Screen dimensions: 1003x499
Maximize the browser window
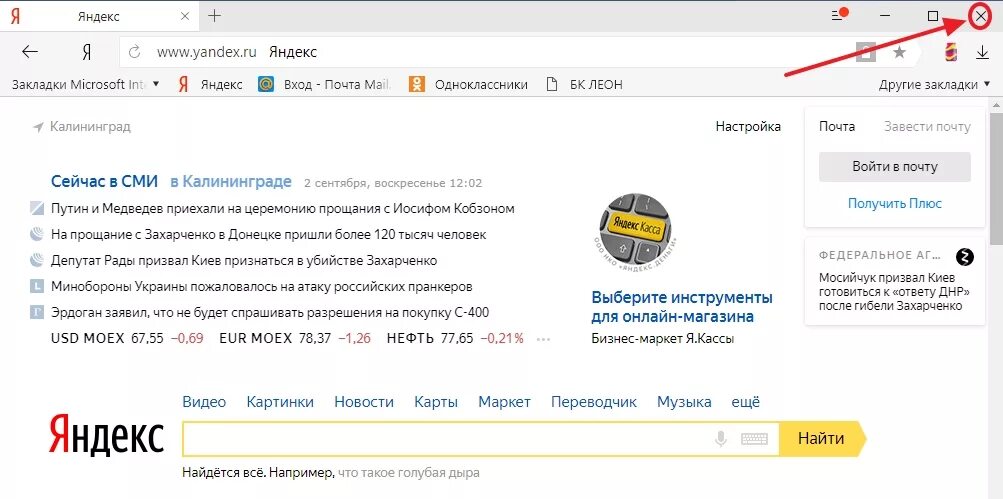pyautogui.click(x=933, y=16)
